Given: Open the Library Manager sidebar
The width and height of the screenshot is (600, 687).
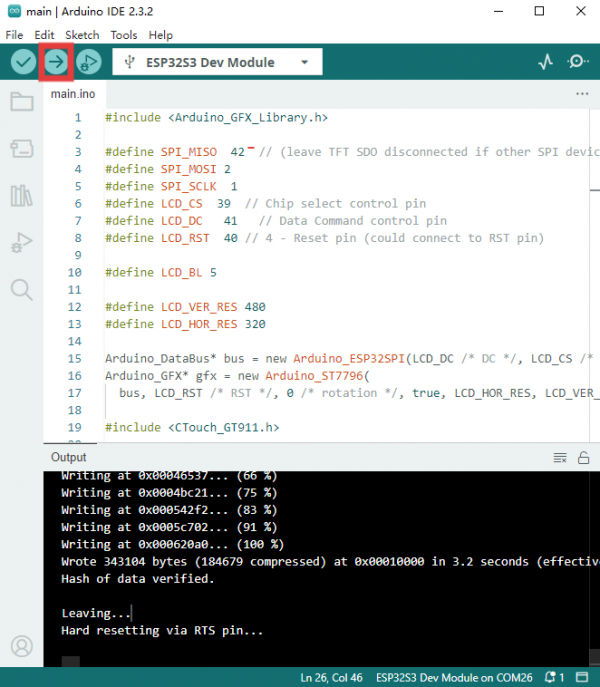Looking at the screenshot, I should (x=21, y=195).
